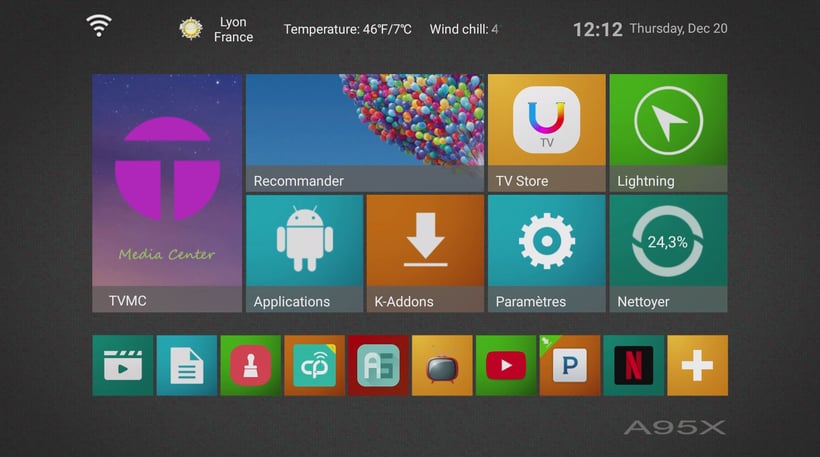
Task: Open the CP wireless cast shortcut
Action: pyautogui.click(x=314, y=365)
